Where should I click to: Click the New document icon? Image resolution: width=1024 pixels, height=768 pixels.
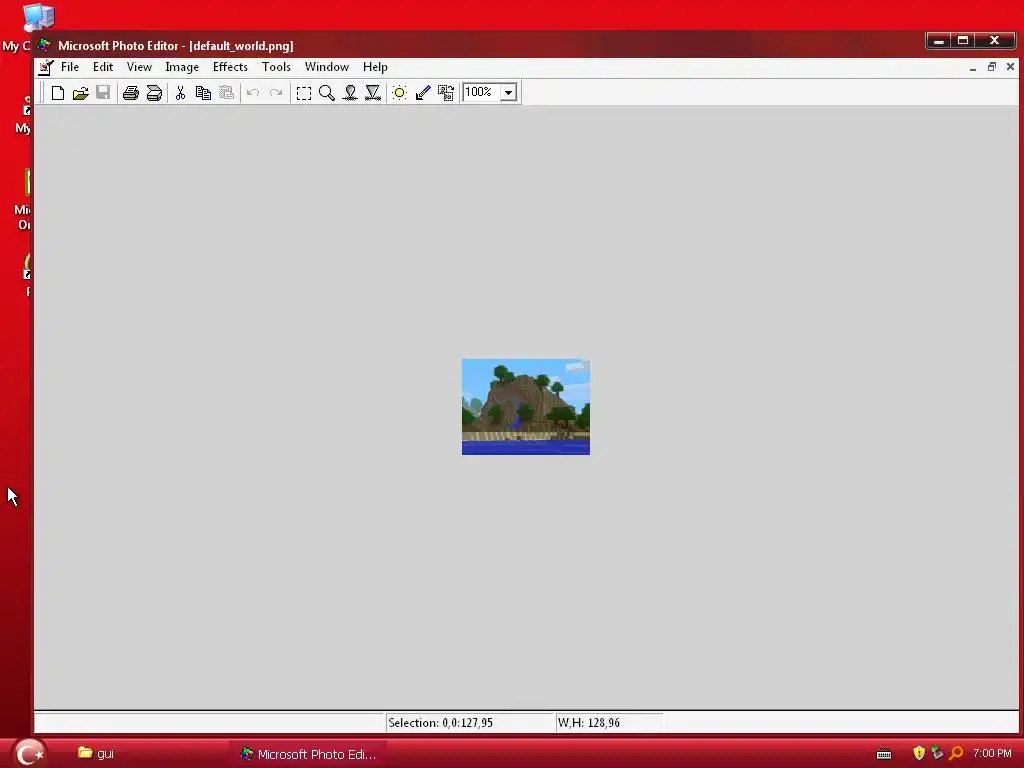pos(57,93)
